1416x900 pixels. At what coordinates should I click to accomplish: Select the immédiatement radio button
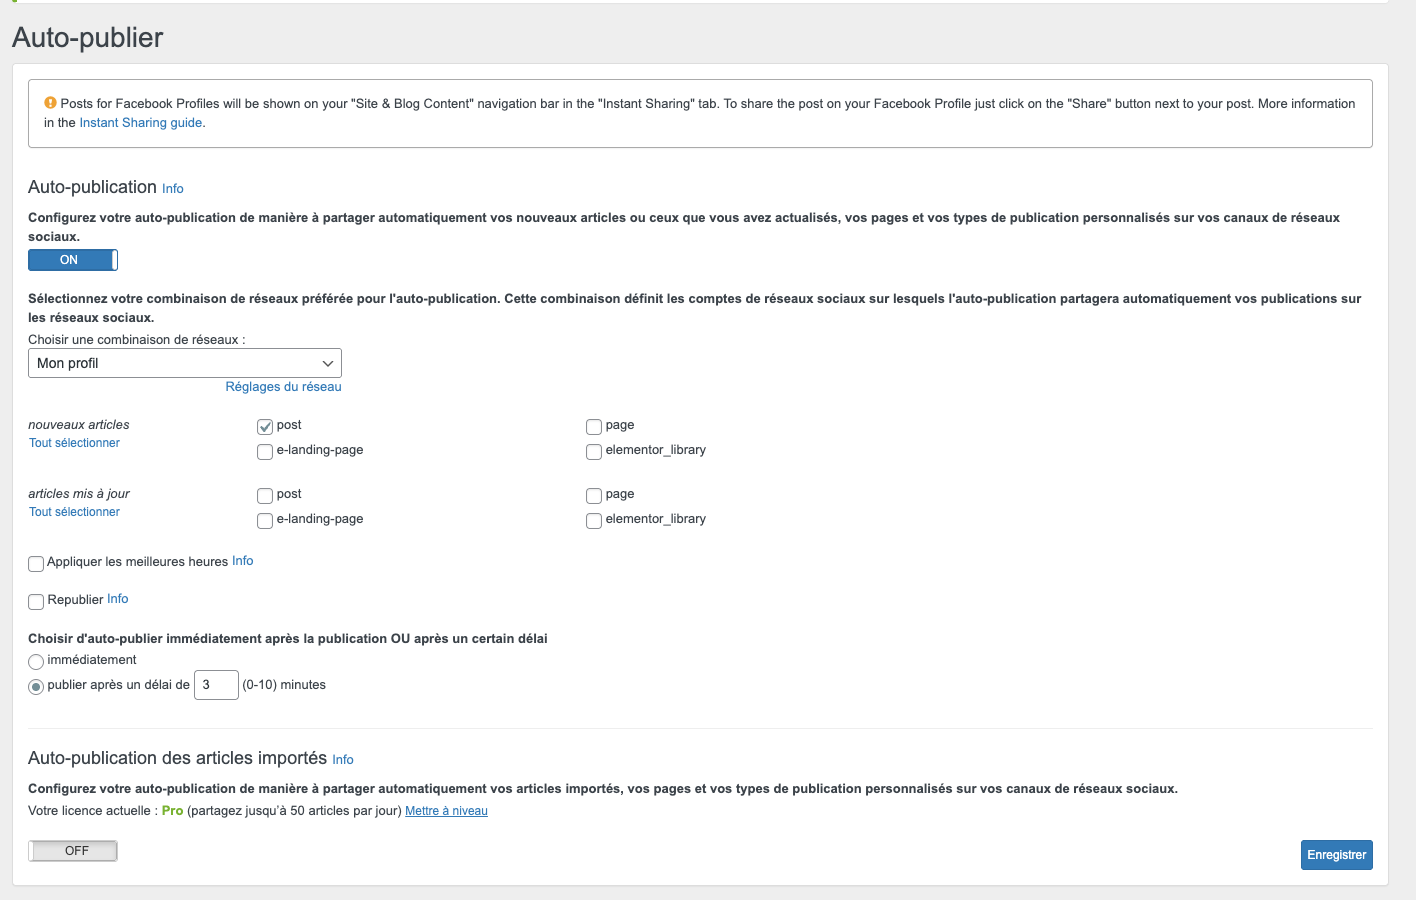click(x=36, y=662)
